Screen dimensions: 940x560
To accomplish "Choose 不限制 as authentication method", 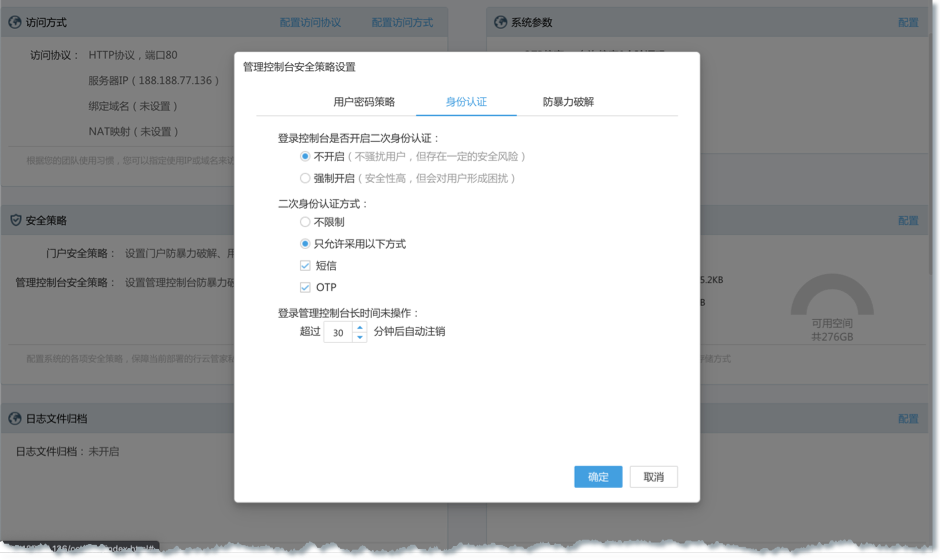I will 305,222.
